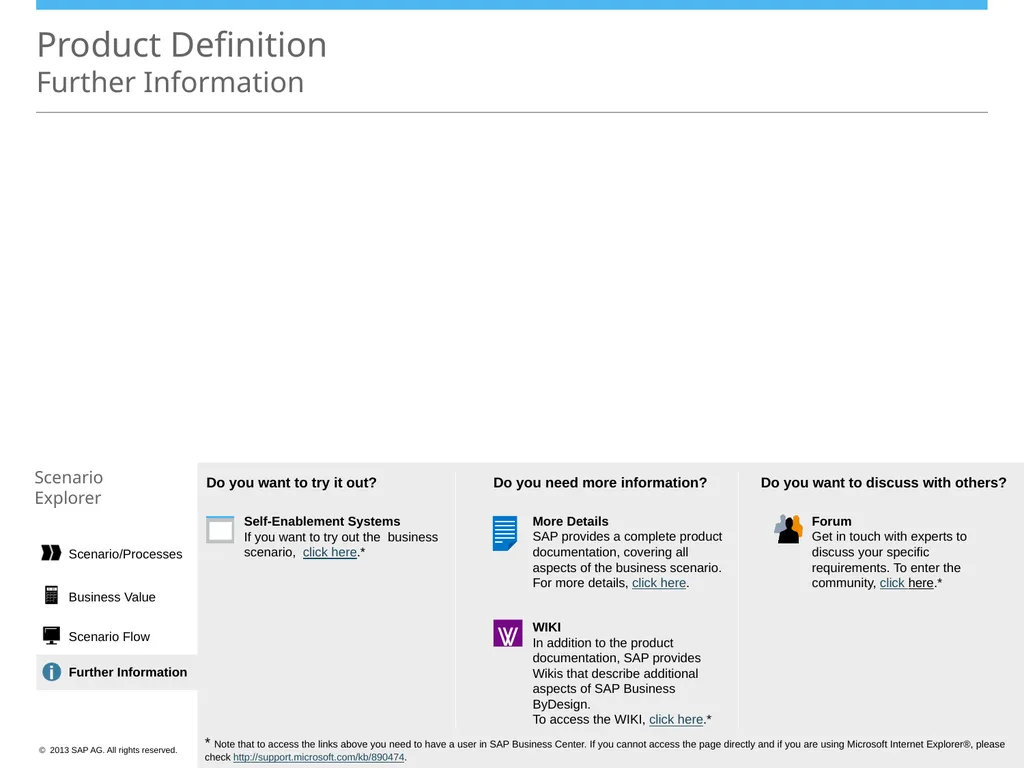
Task: Select the Further Information menu entry
Action: [x=117, y=672]
